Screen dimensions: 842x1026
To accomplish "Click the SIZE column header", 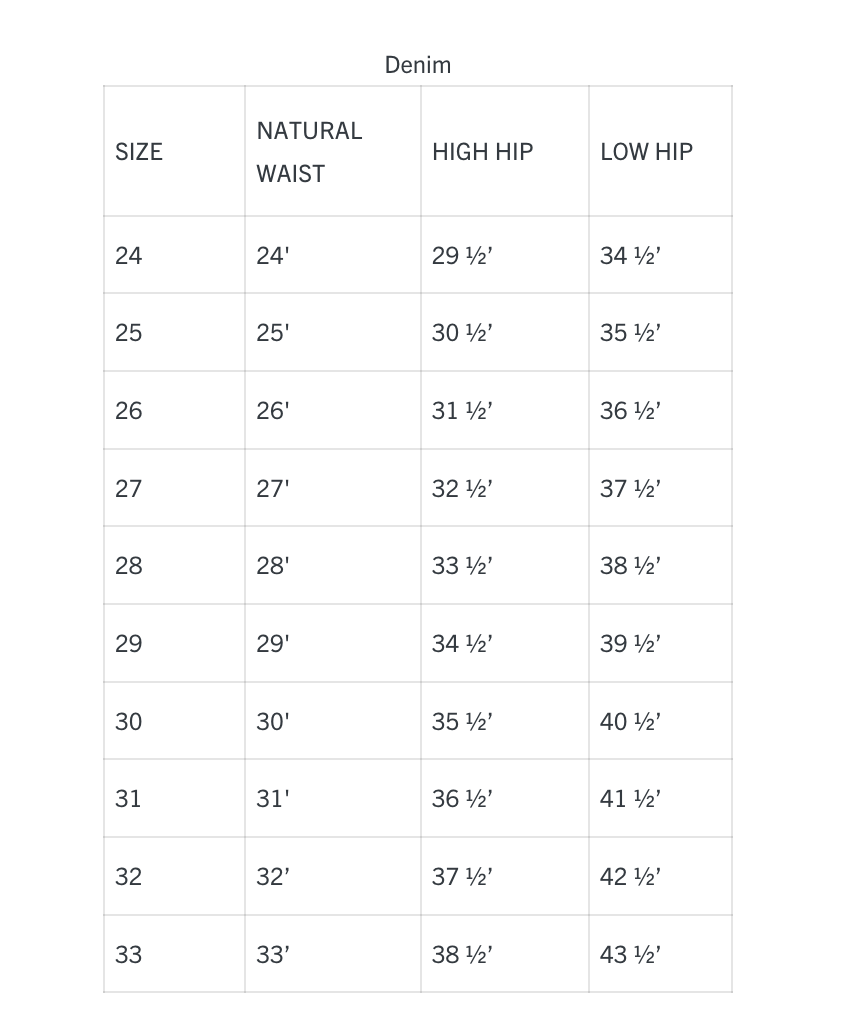I will click(139, 152).
